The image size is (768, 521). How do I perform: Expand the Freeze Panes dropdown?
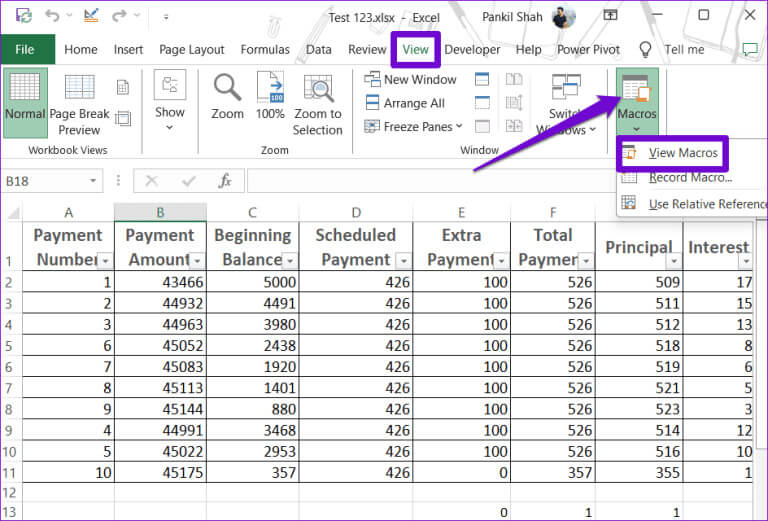[413, 126]
